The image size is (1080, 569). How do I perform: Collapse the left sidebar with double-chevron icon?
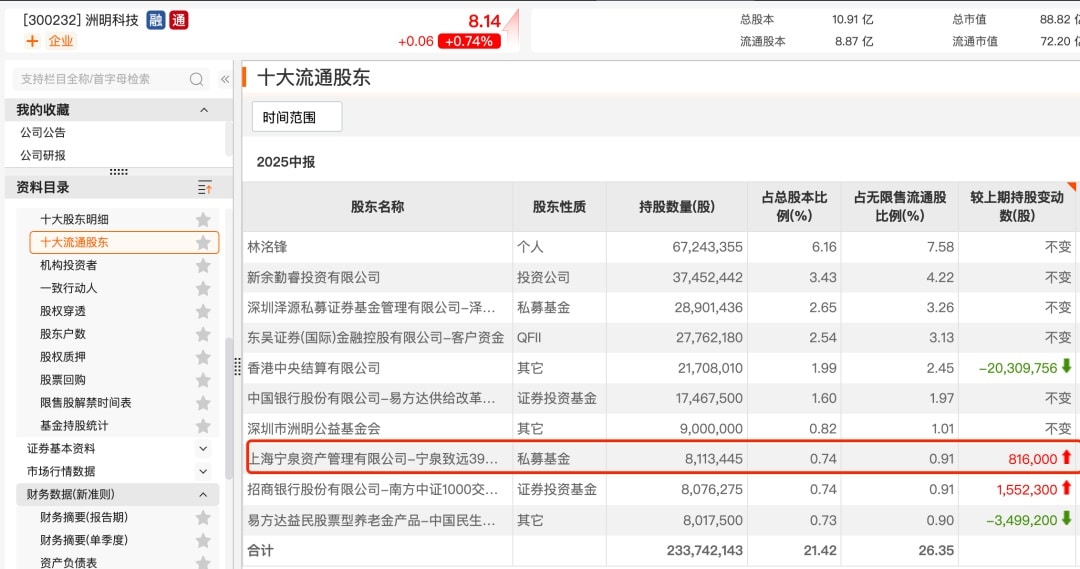pos(225,79)
